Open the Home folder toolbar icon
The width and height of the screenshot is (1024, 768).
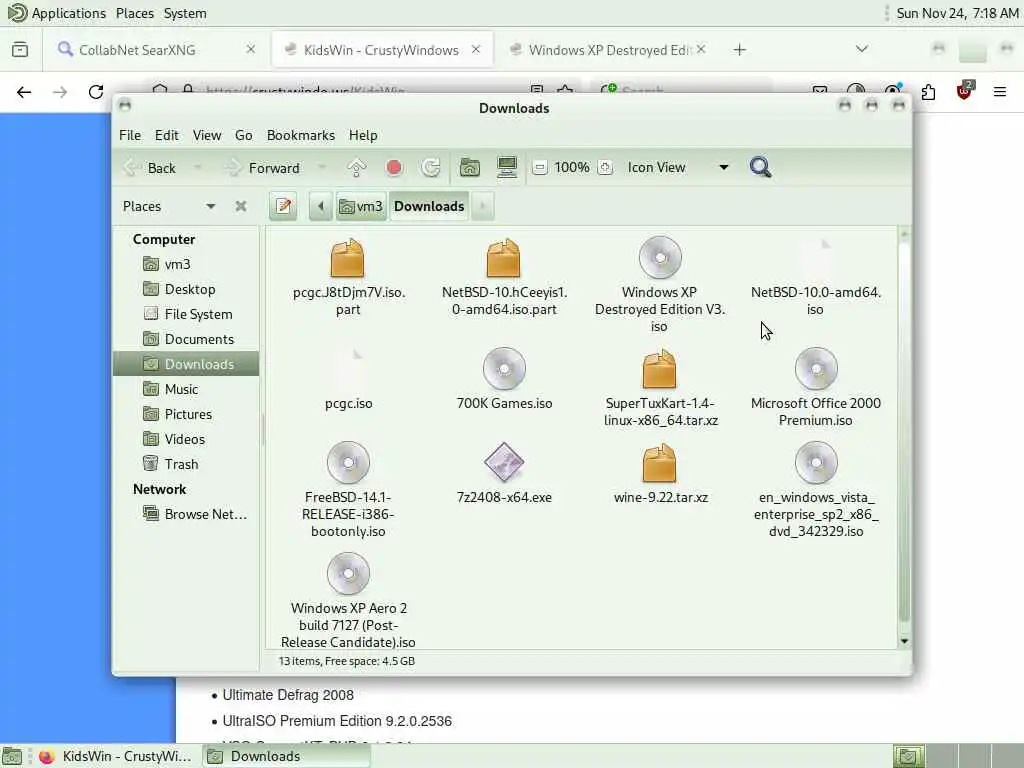click(x=470, y=168)
